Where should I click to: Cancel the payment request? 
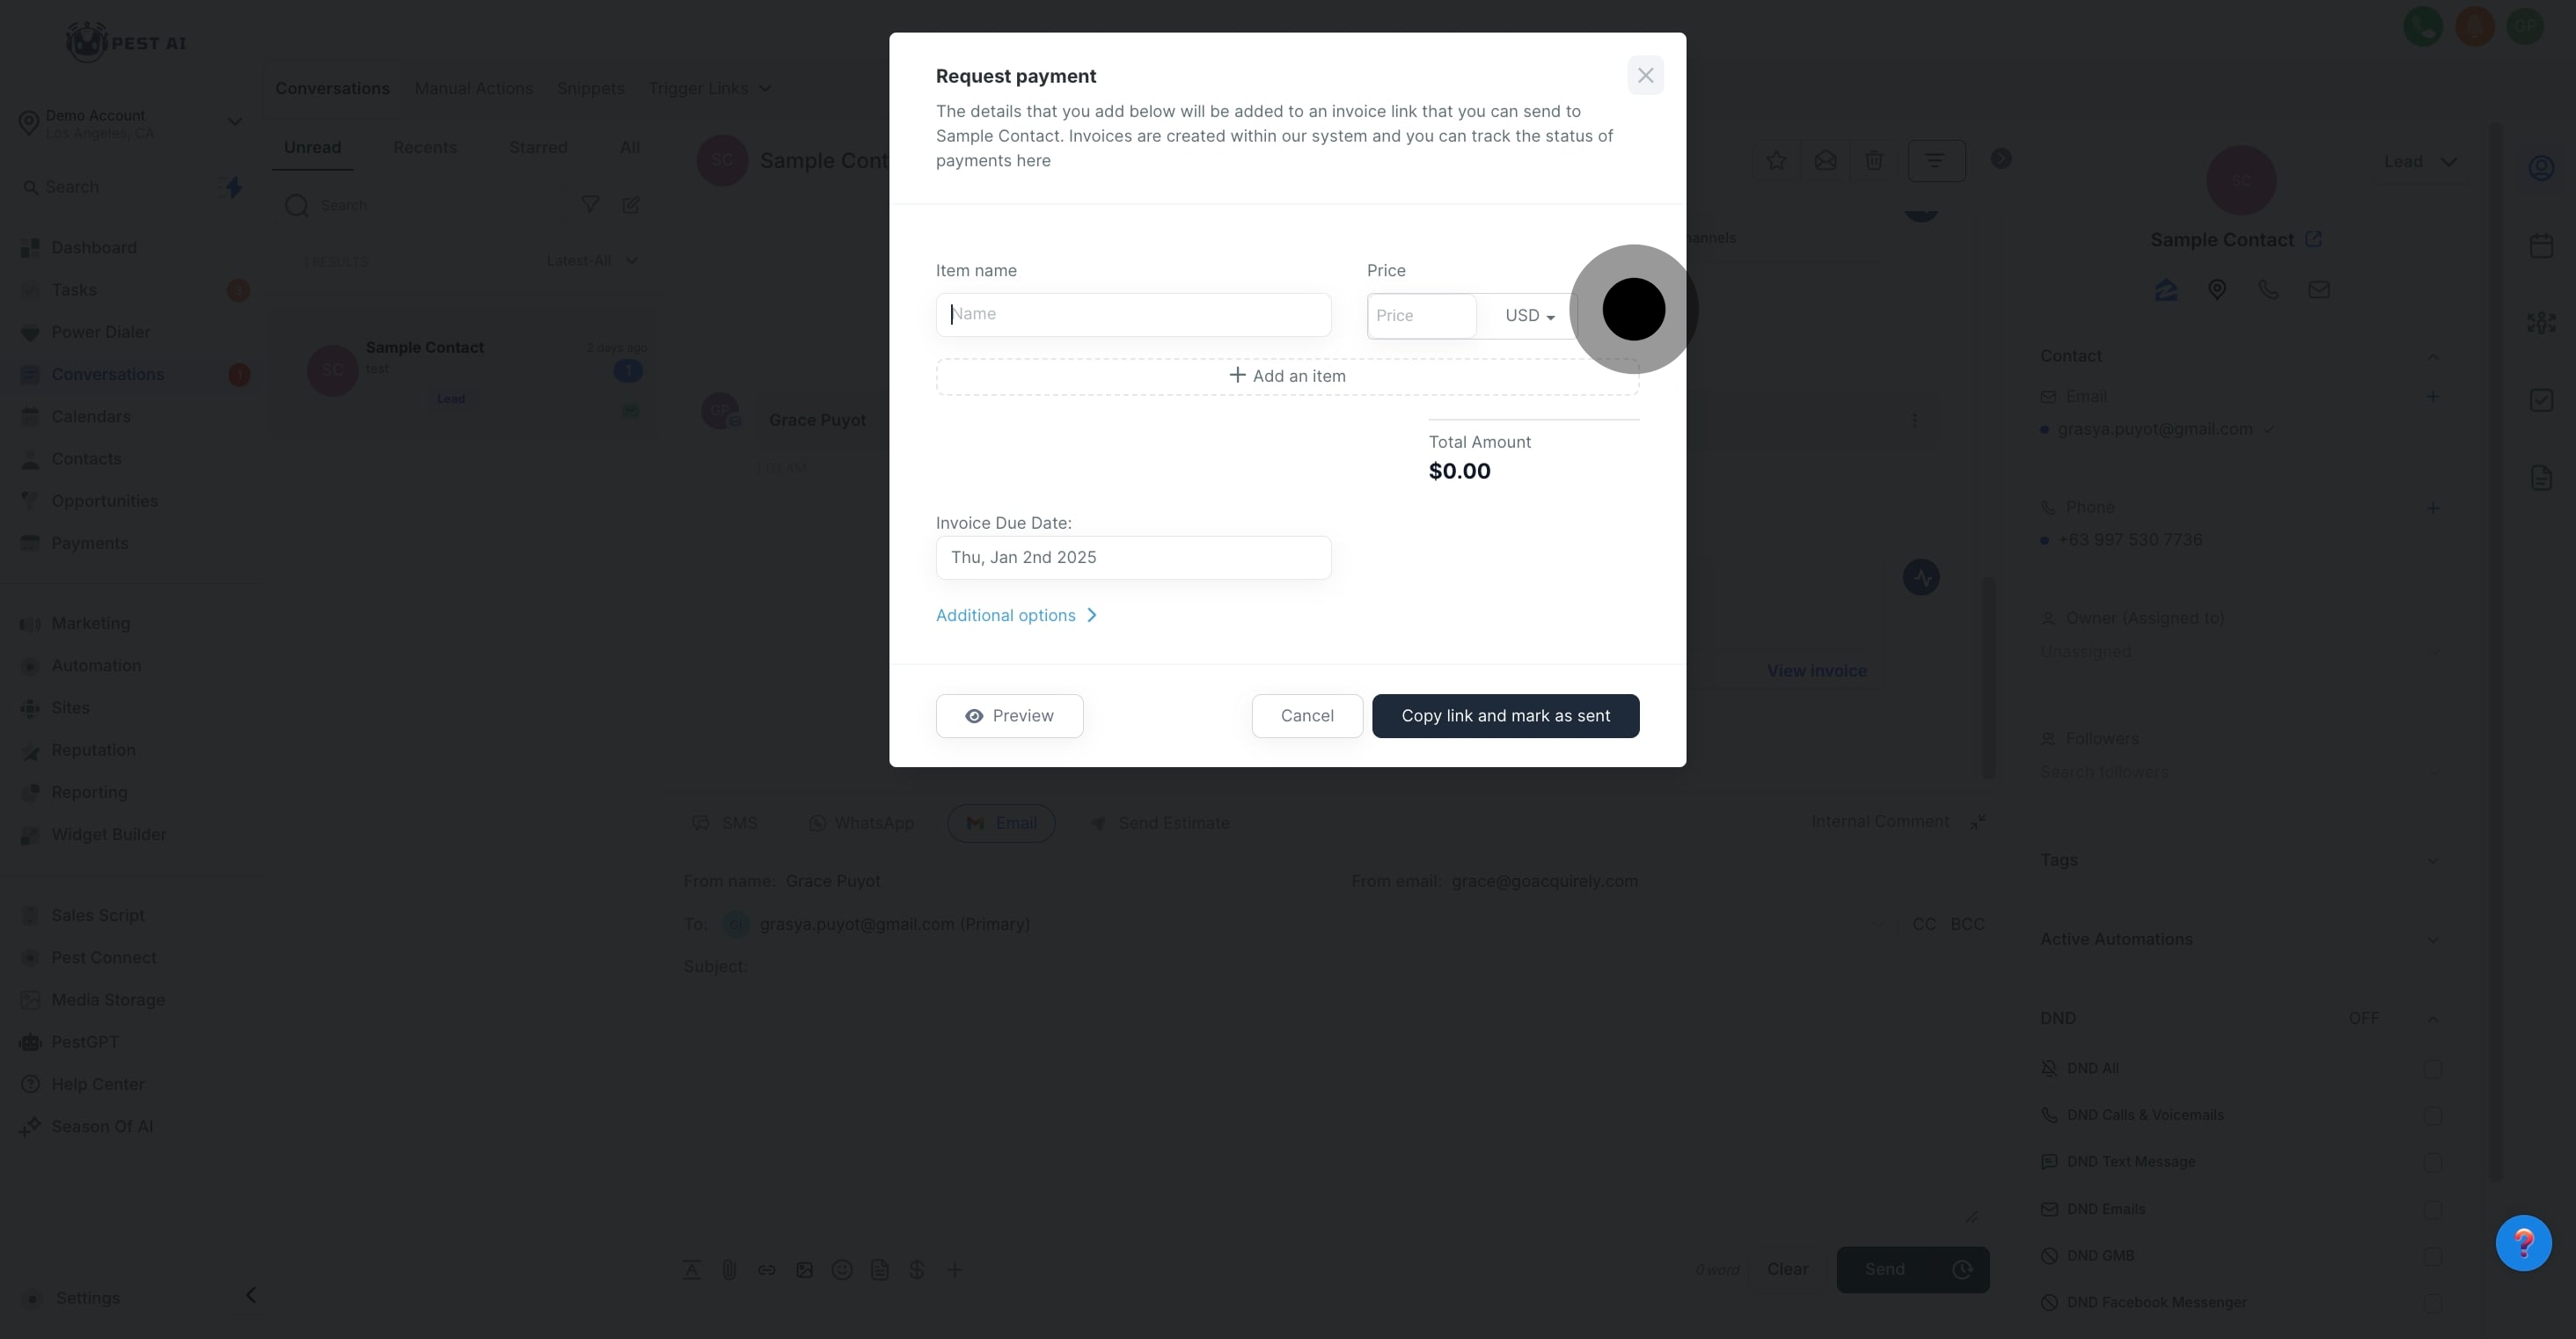(1306, 716)
